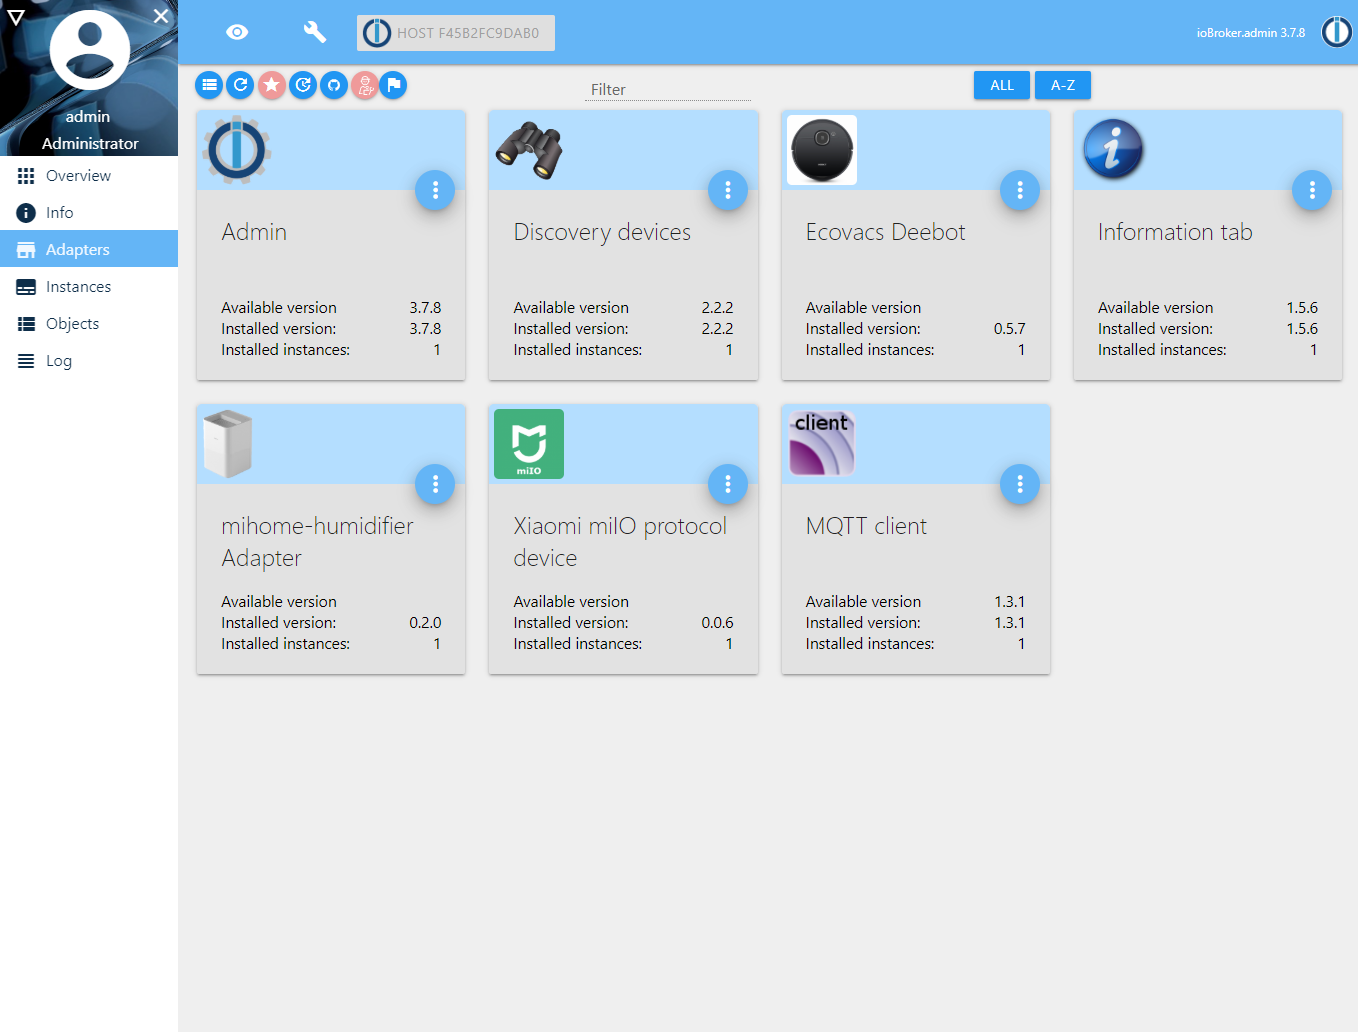Open Xiaomi miIO three-dot menu

pyautogui.click(x=728, y=484)
